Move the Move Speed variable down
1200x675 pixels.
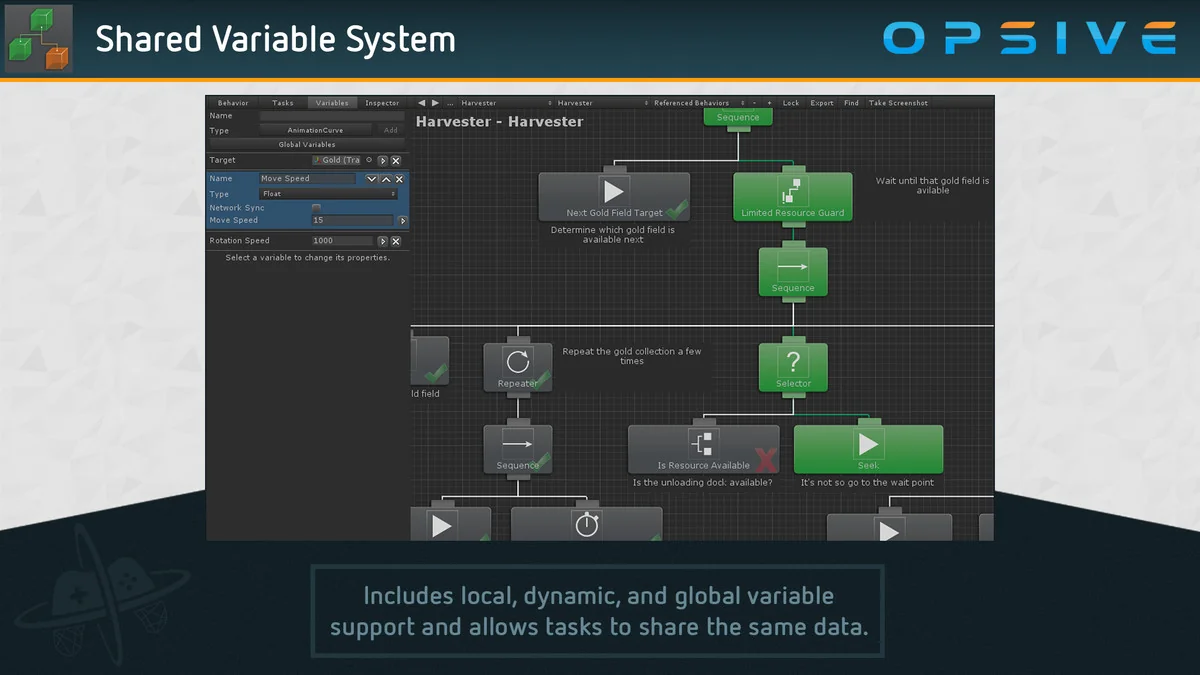click(372, 179)
